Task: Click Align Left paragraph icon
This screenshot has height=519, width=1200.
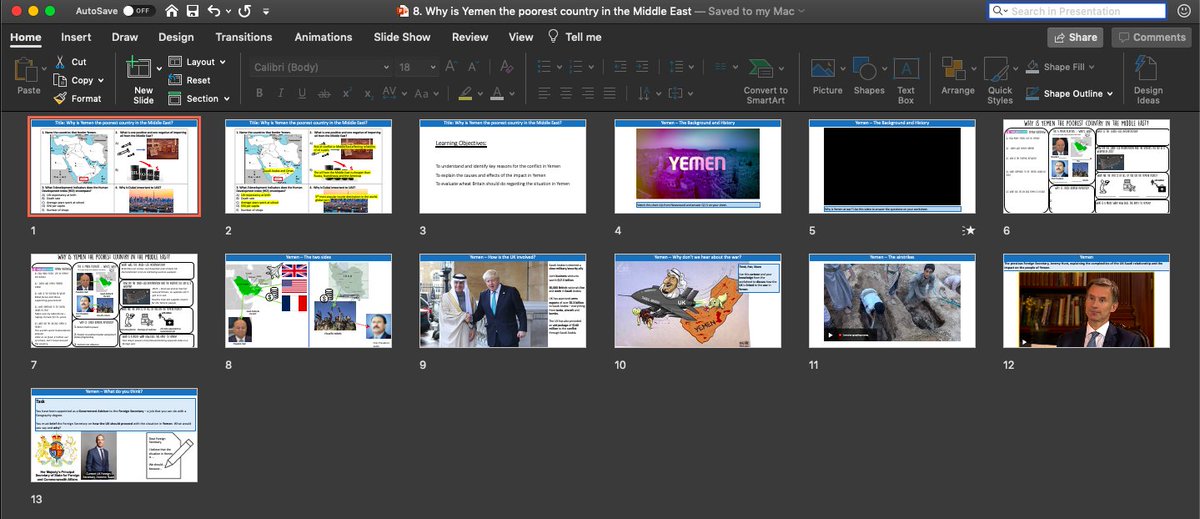Action: pyautogui.click(x=544, y=93)
